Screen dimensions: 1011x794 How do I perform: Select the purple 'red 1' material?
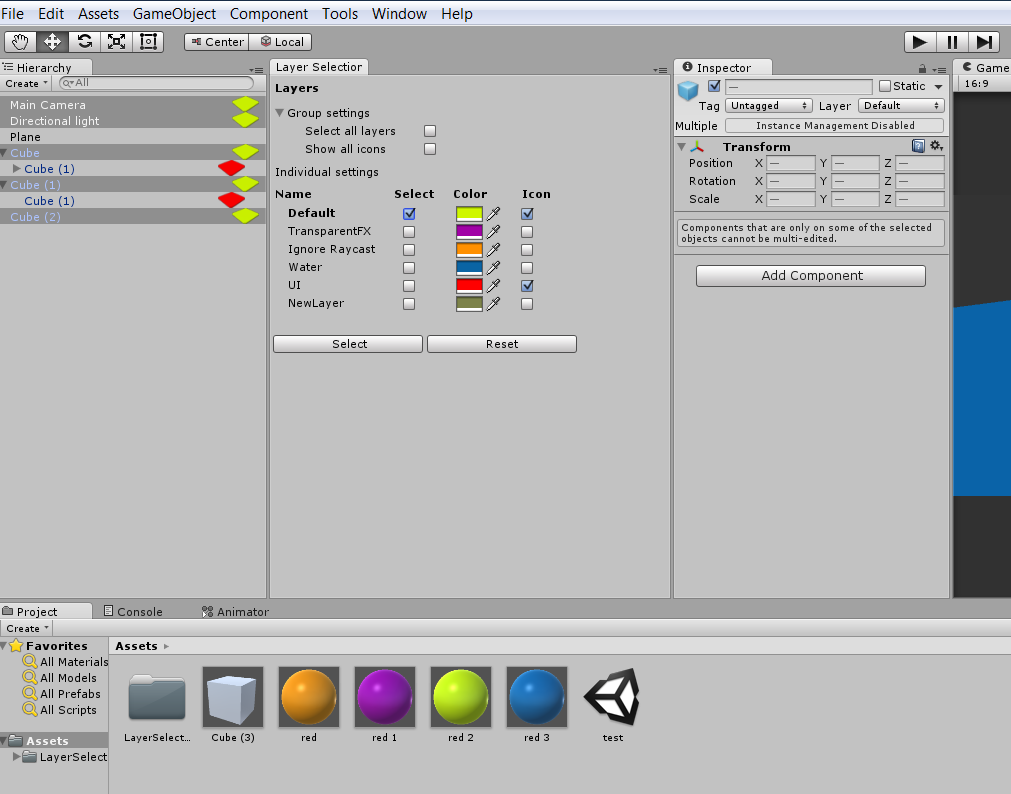pos(385,697)
